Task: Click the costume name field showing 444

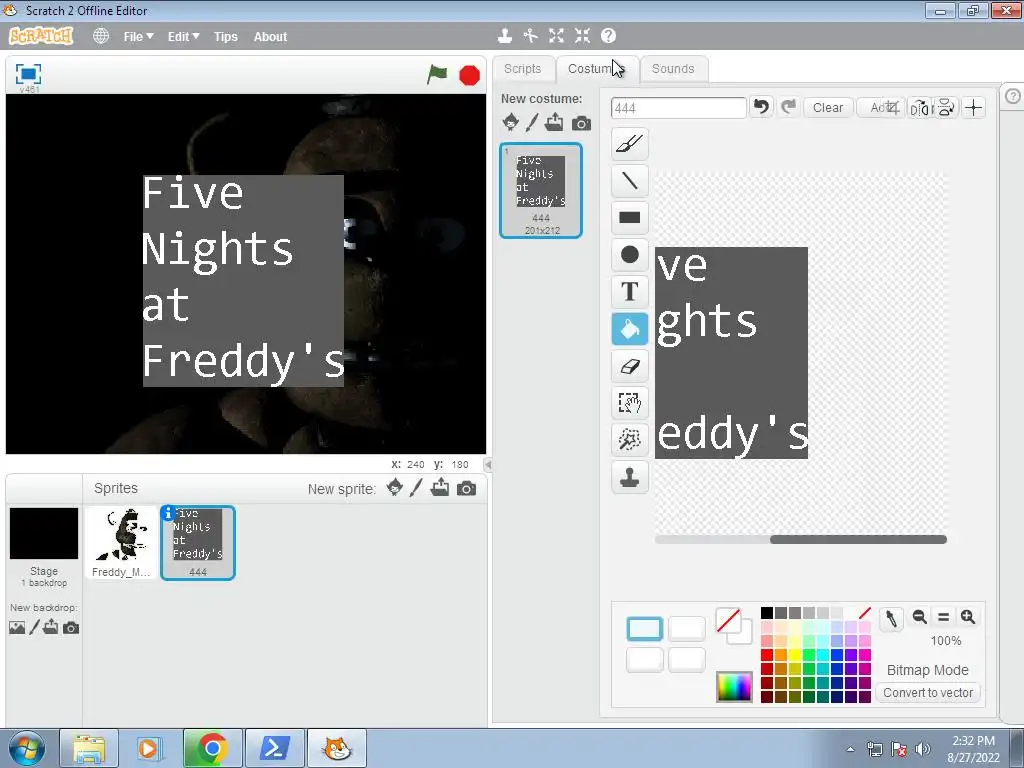Action: [x=679, y=108]
